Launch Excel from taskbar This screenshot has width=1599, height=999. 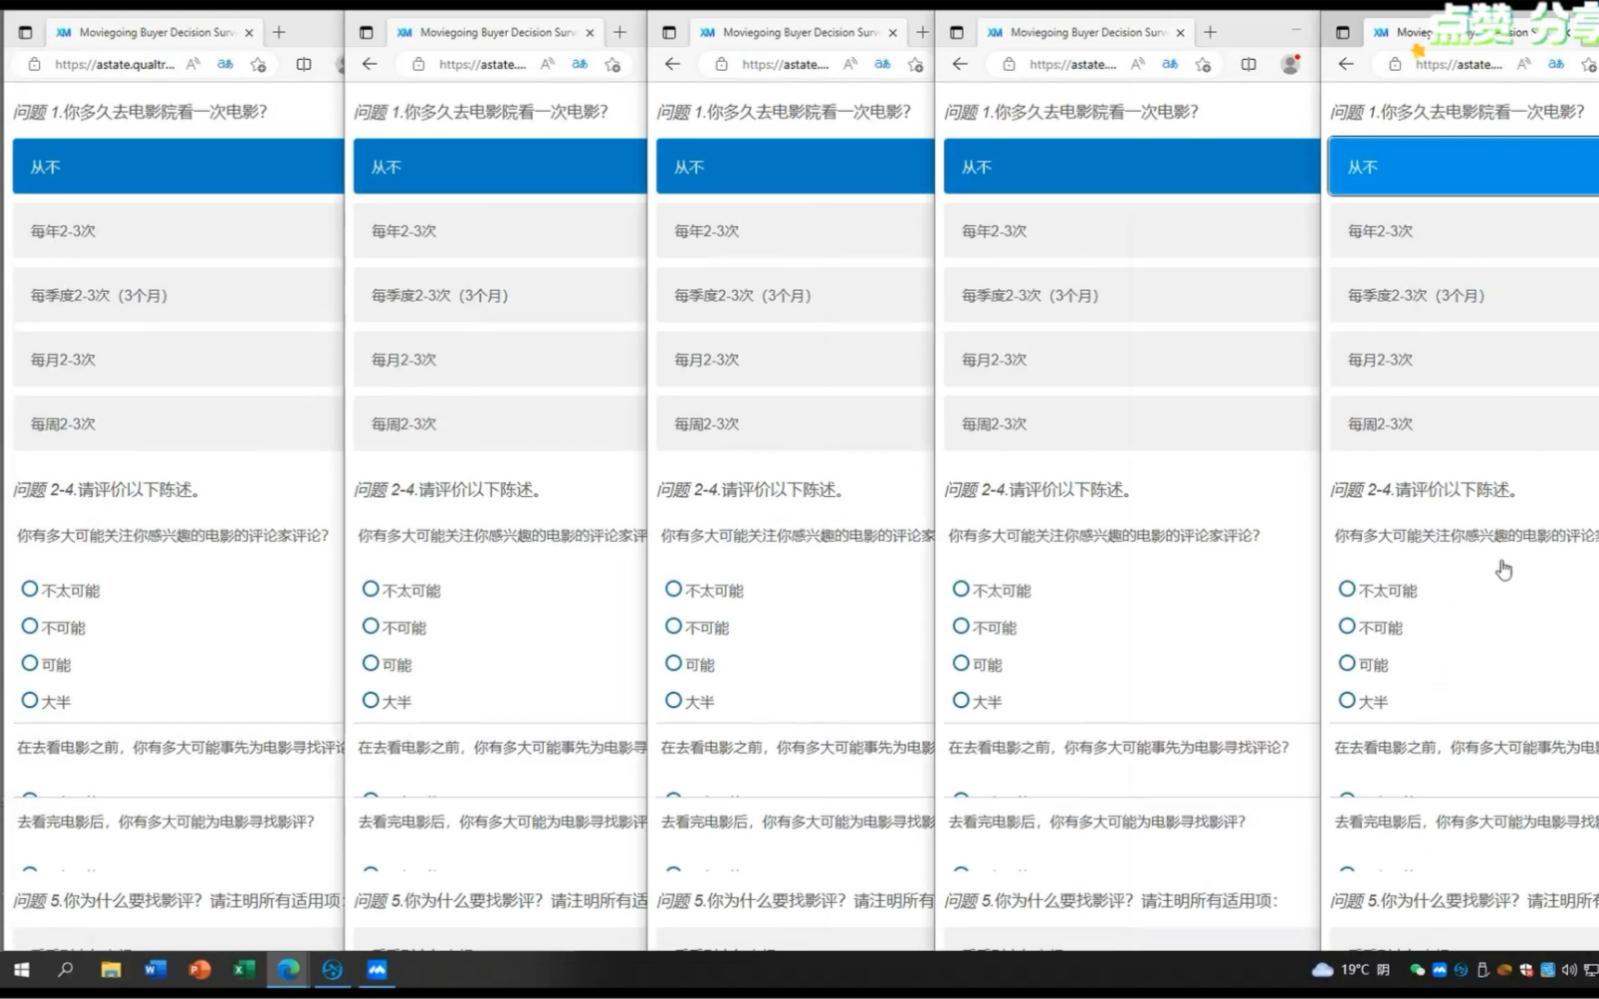click(x=243, y=970)
